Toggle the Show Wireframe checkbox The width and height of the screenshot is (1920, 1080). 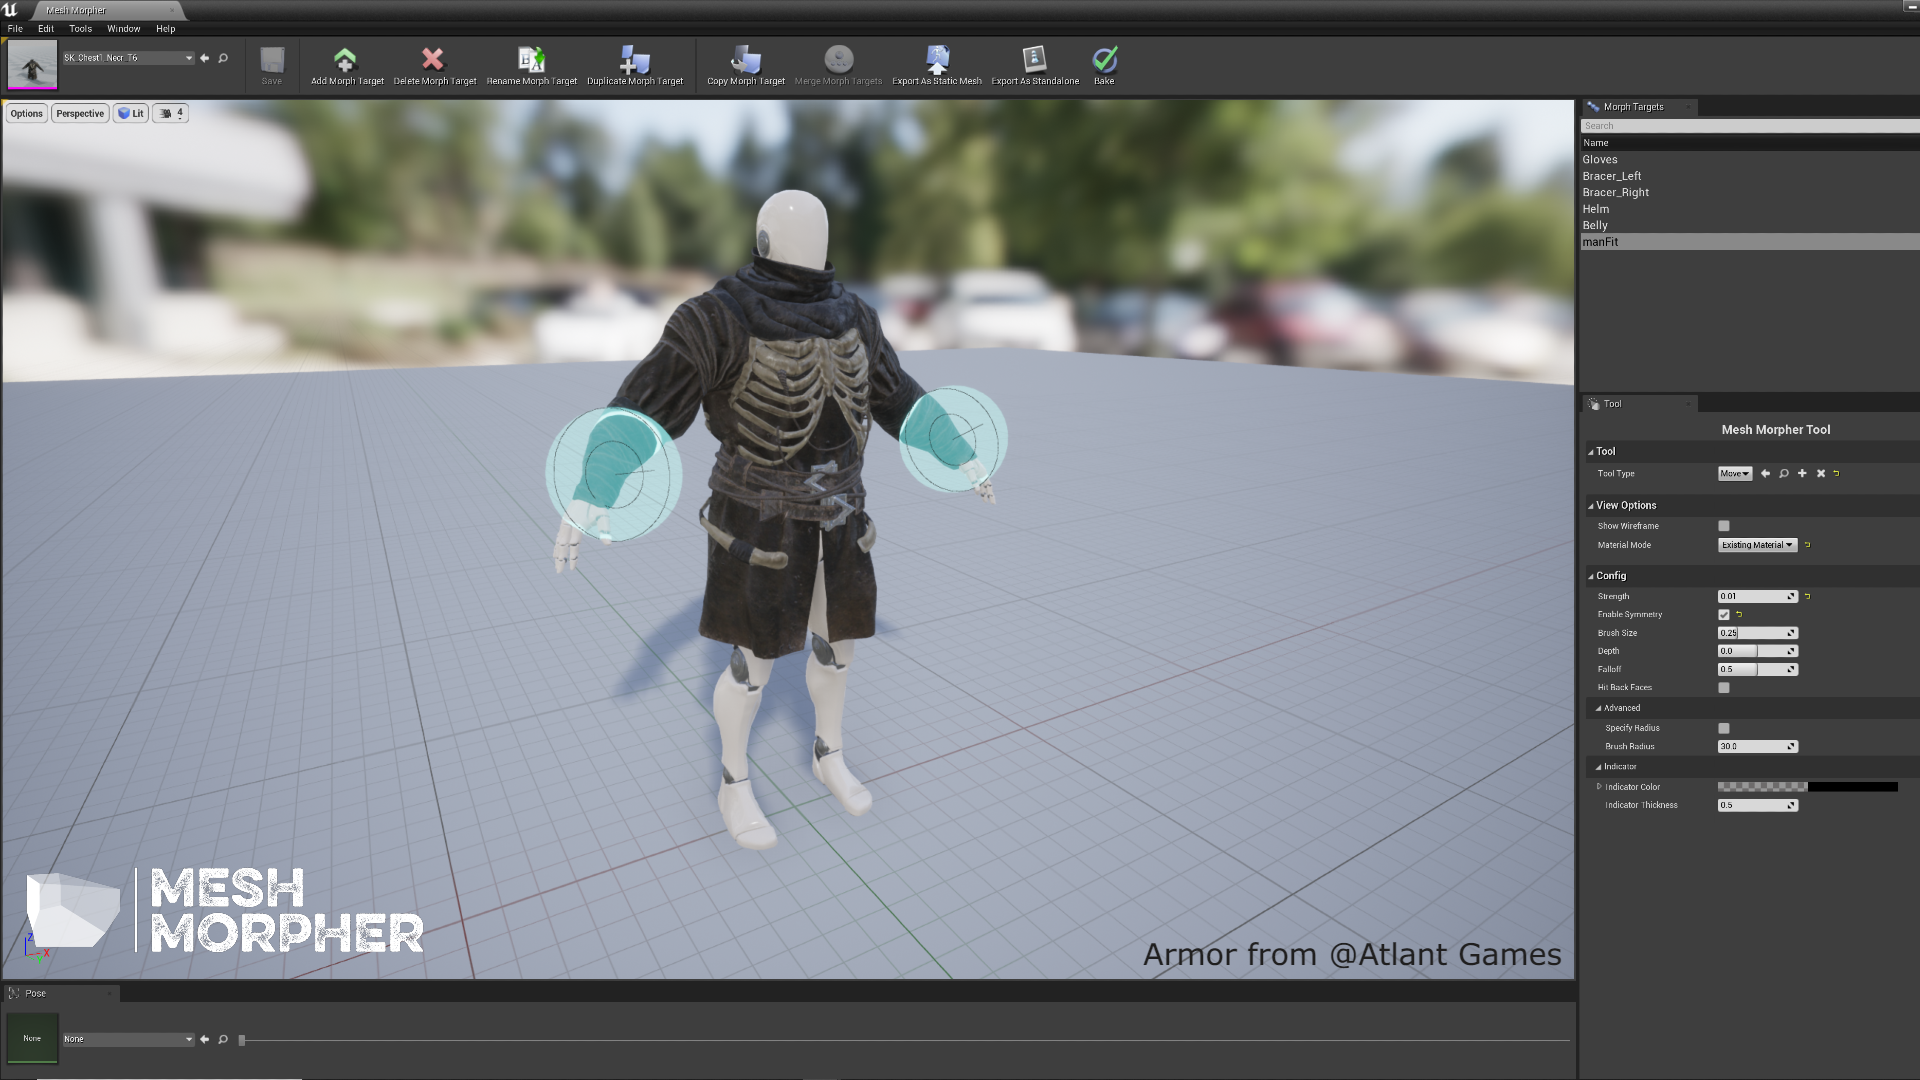[x=1724, y=526]
